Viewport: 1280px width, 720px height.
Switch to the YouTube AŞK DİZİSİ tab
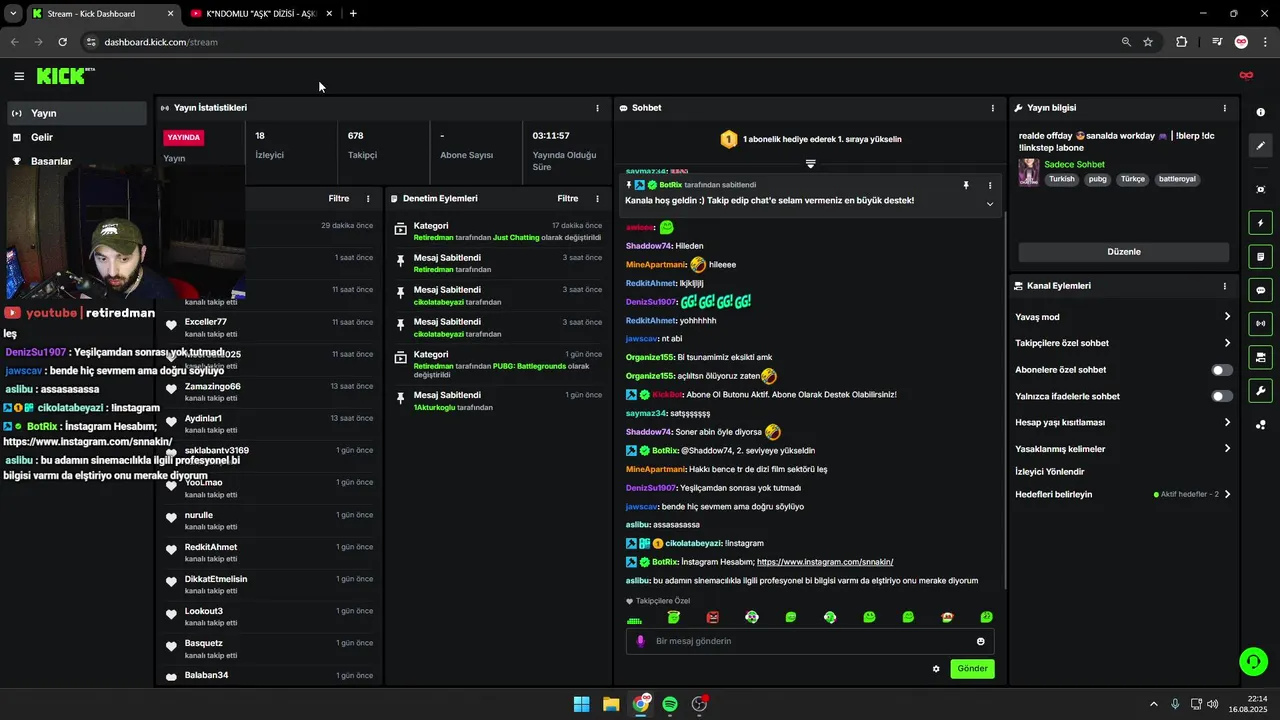(x=262, y=14)
